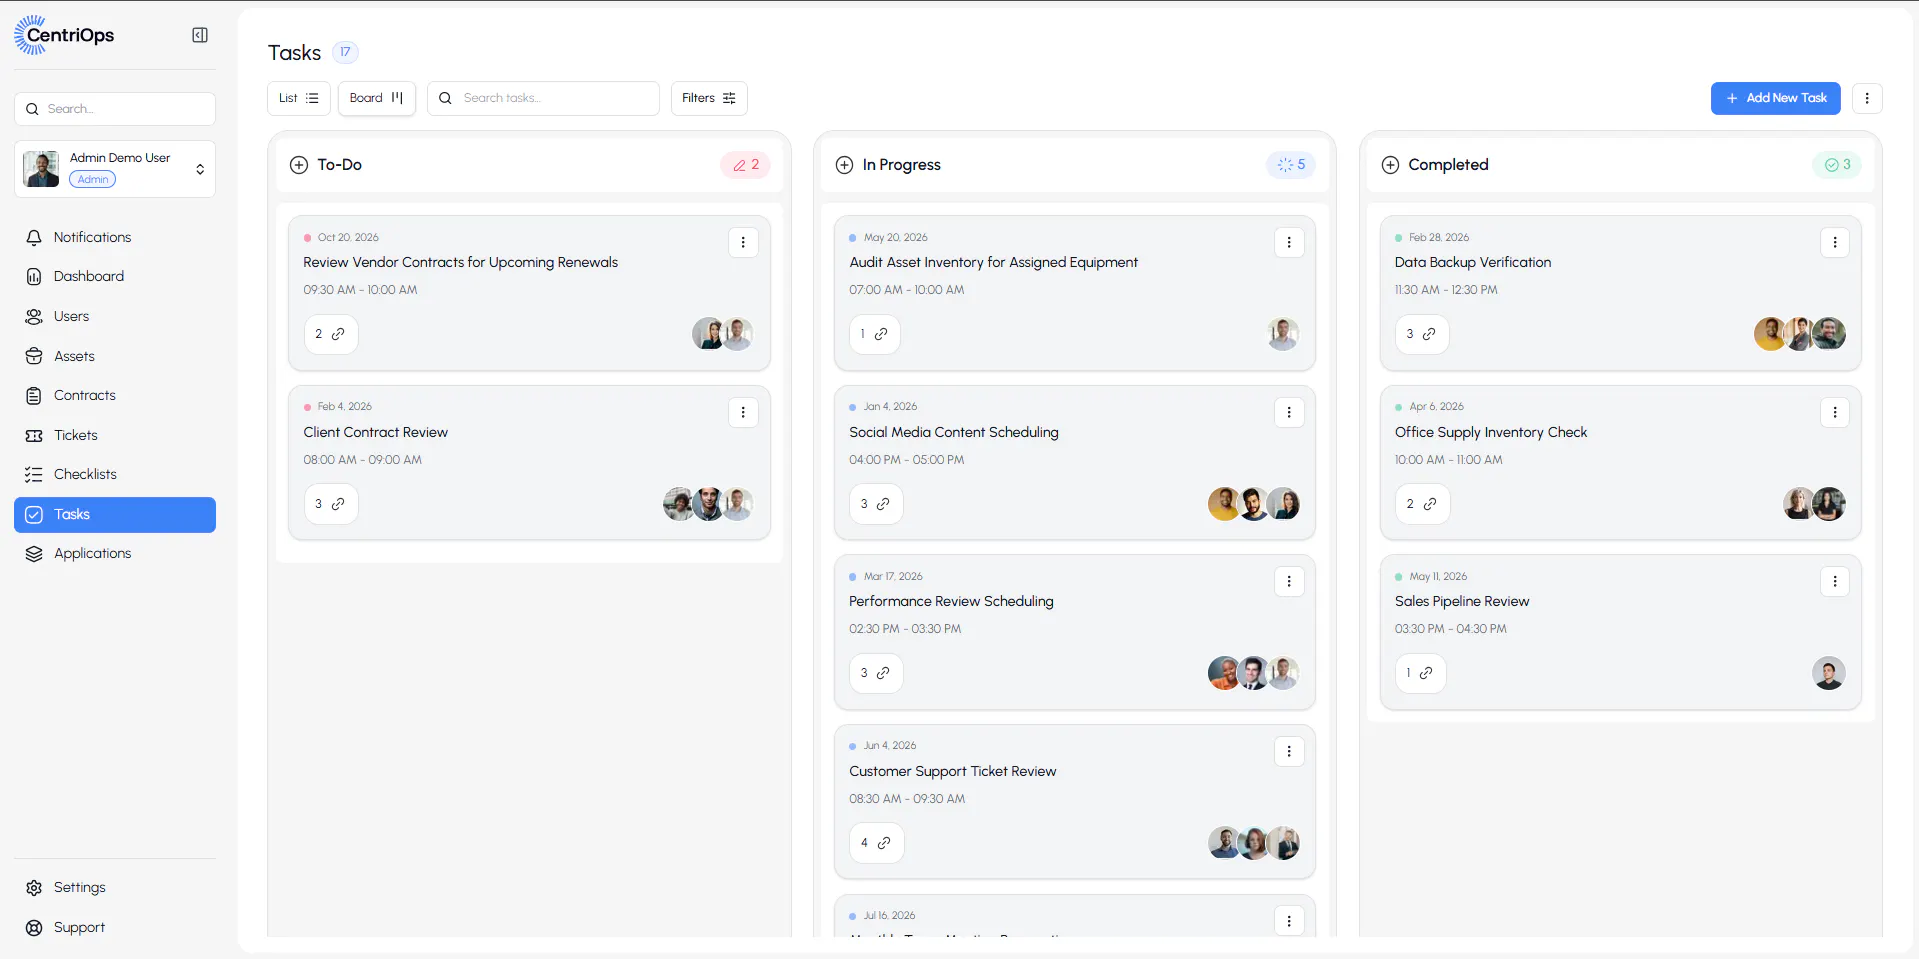View attachments on Performance Review Scheduling card
This screenshot has height=959, width=1919.
876,673
